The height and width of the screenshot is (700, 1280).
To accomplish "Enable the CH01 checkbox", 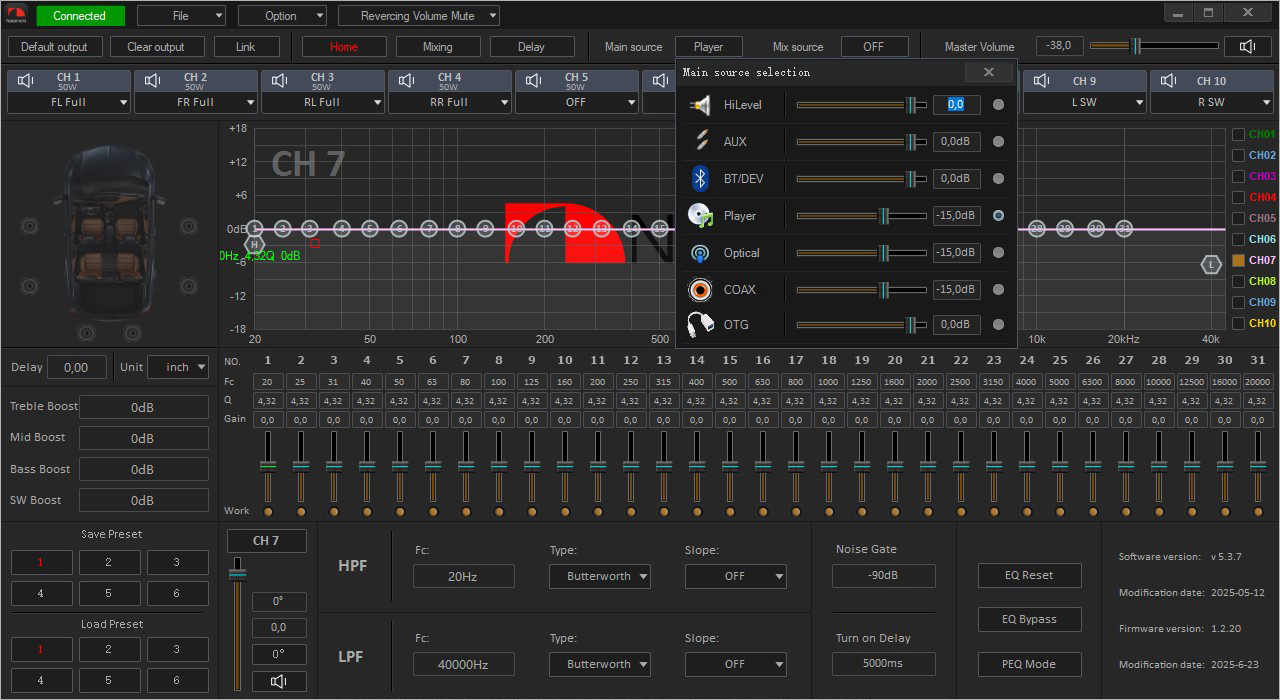I will (x=1238, y=134).
